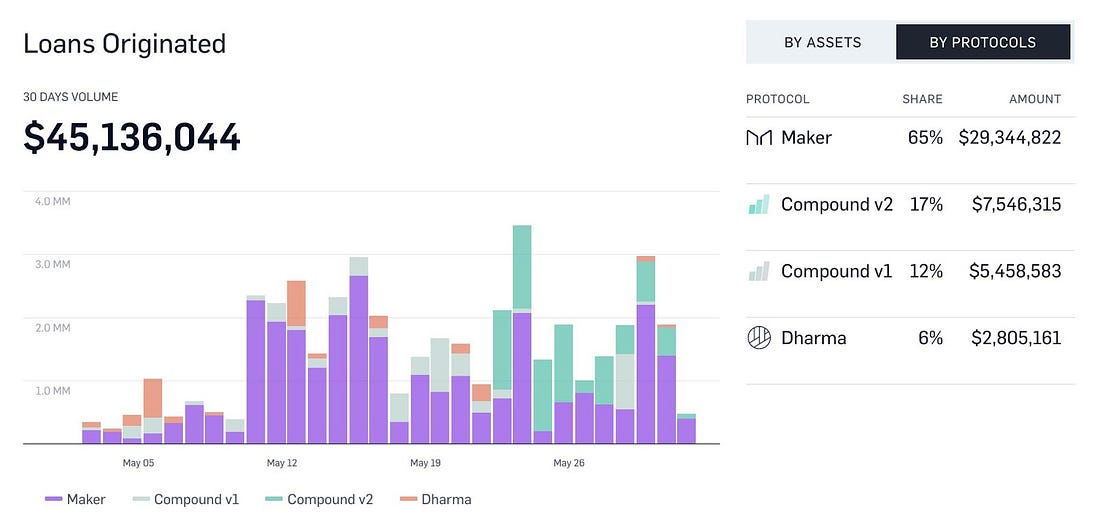
Task: Click the AMOUNT column header
Action: click(1035, 99)
